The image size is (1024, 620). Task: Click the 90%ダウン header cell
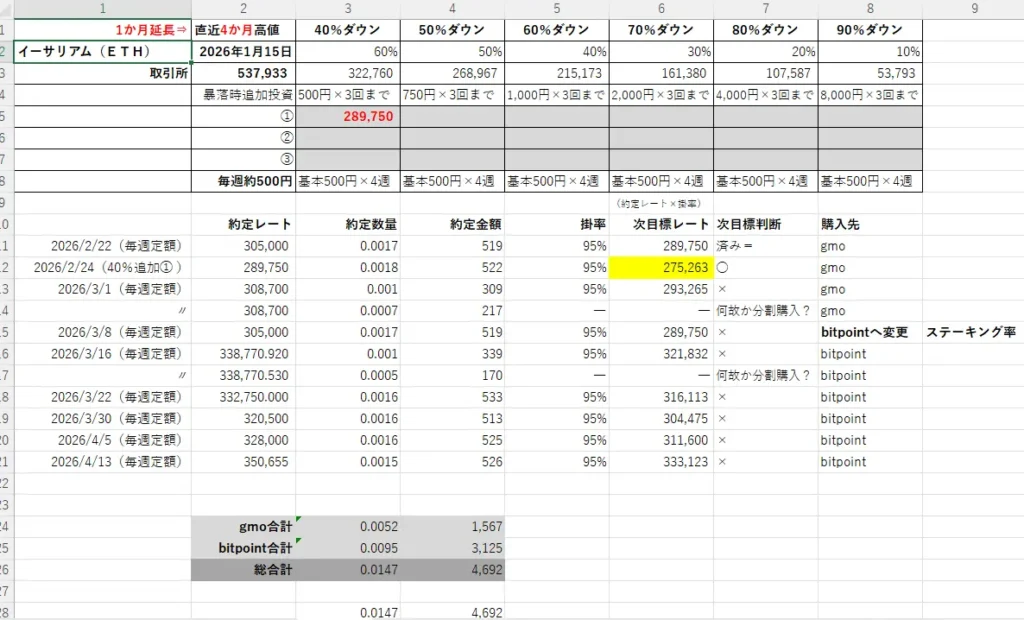pos(867,29)
